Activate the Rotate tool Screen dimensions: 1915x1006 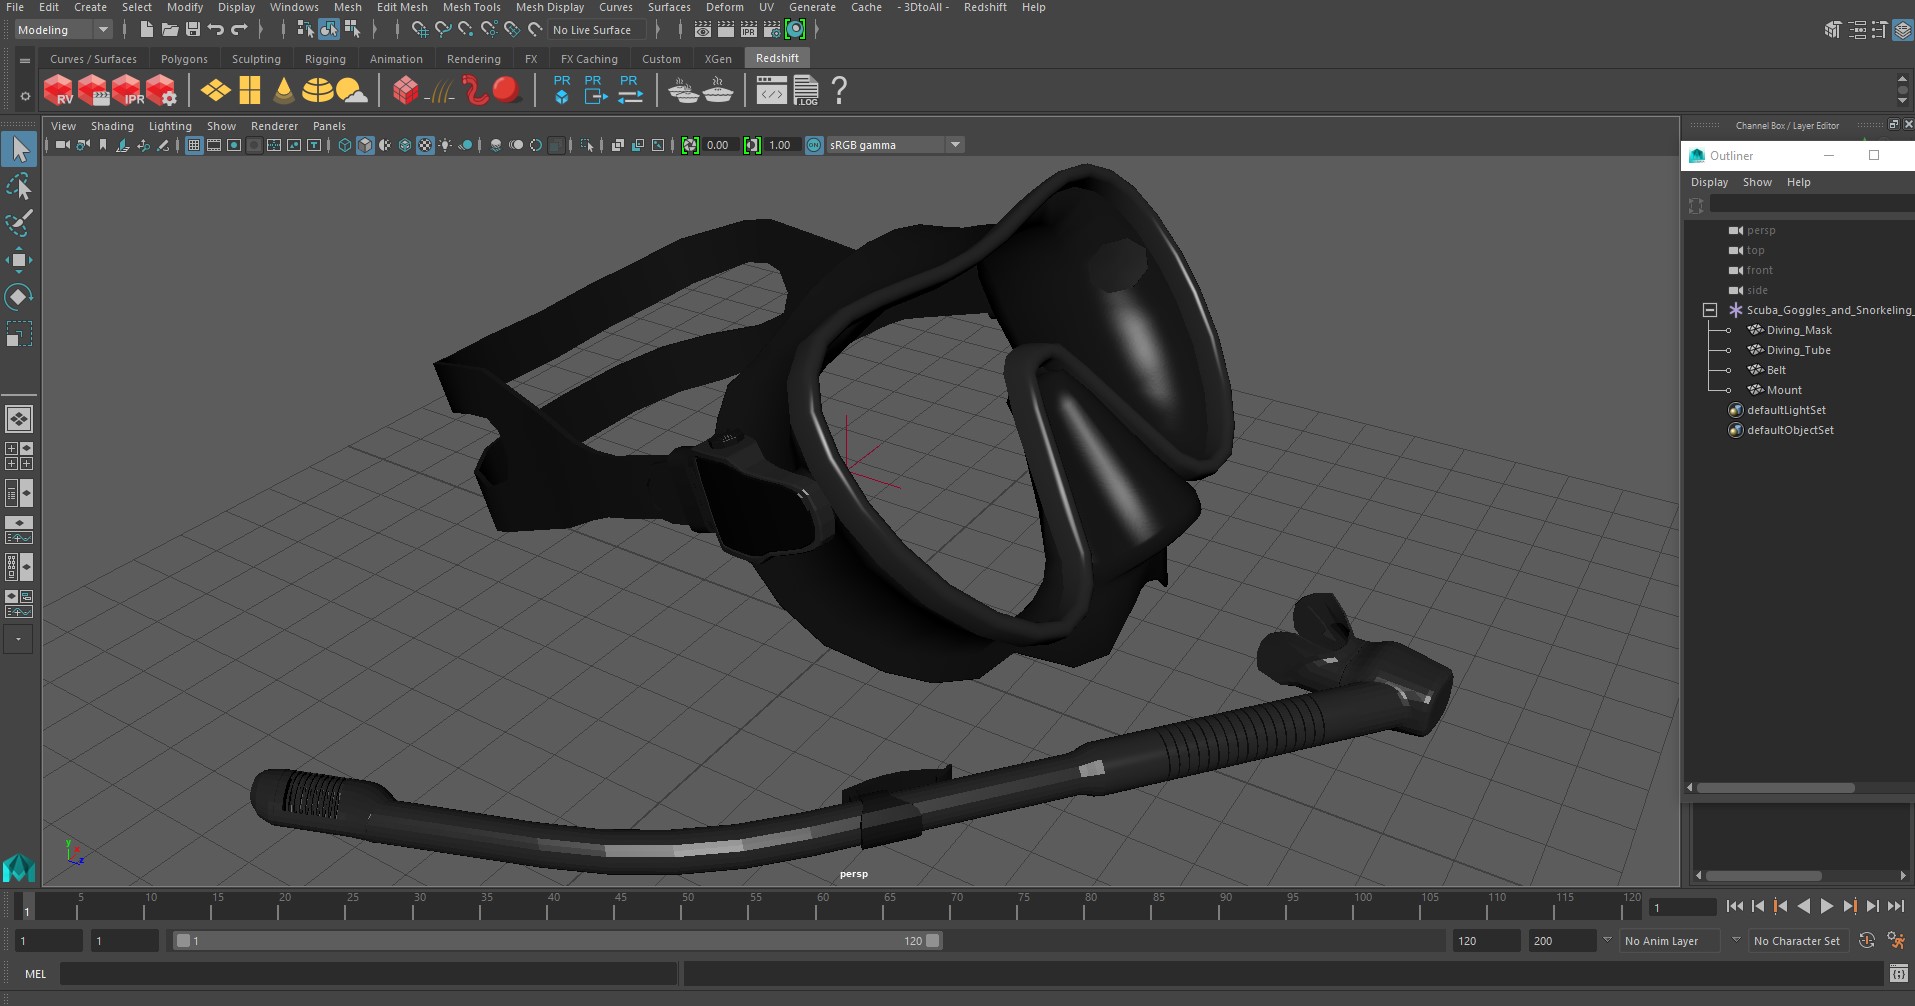click(19, 297)
